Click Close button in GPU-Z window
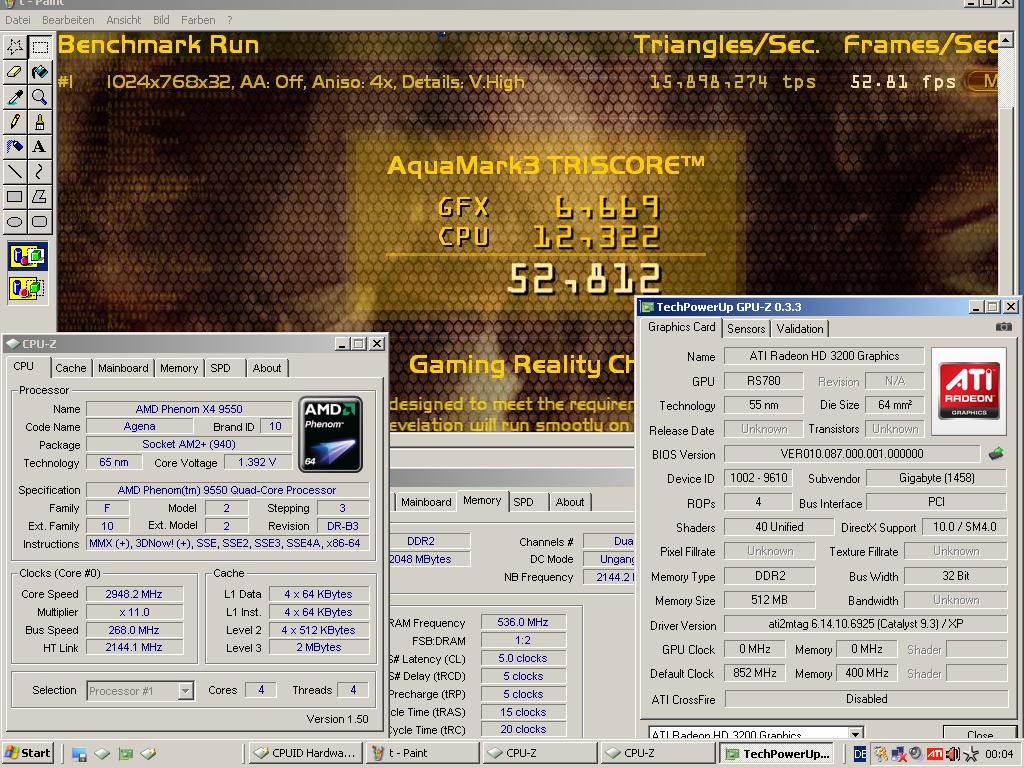This screenshot has width=1024, height=768. [x=980, y=733]
